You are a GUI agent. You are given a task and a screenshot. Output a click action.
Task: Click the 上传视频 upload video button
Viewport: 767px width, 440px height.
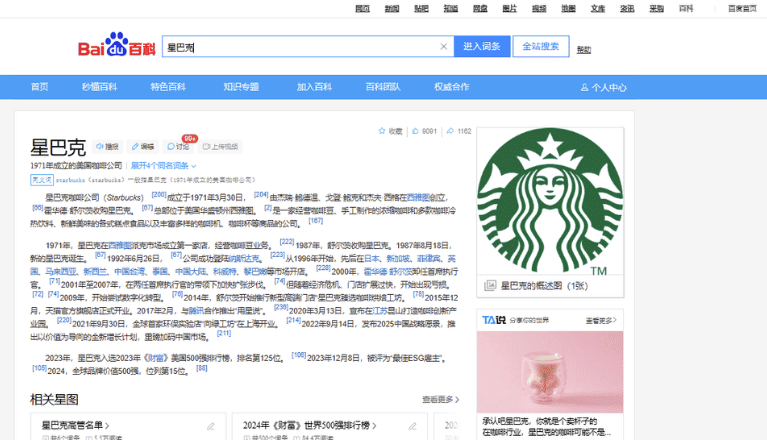220,147
